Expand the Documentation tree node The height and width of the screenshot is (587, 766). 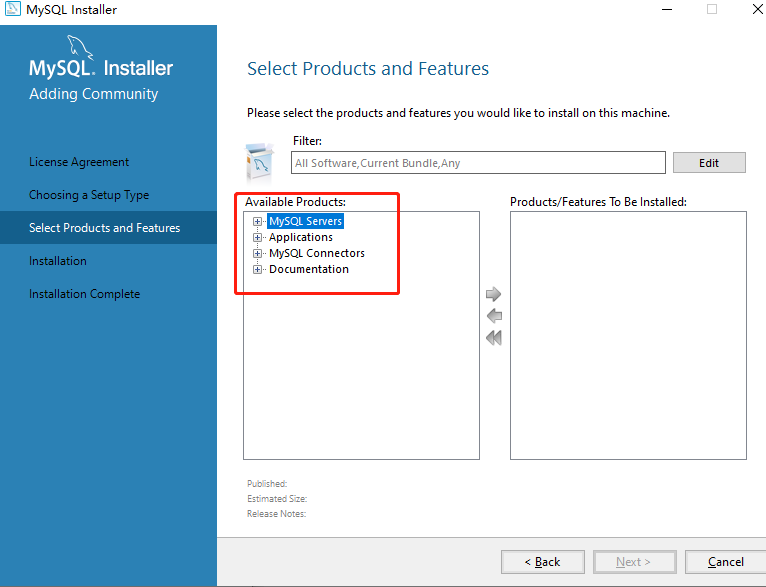point(258,270)
